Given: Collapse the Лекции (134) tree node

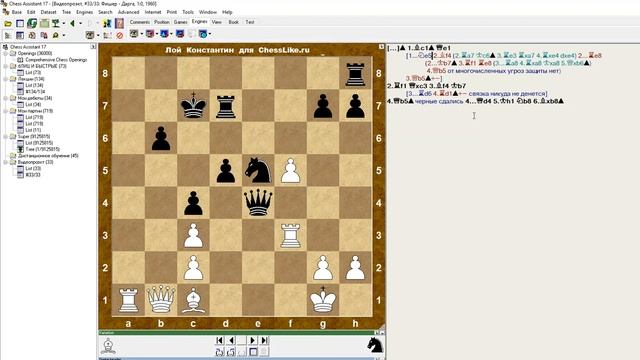Looking at the screenshot, I should tap(6, 79).
